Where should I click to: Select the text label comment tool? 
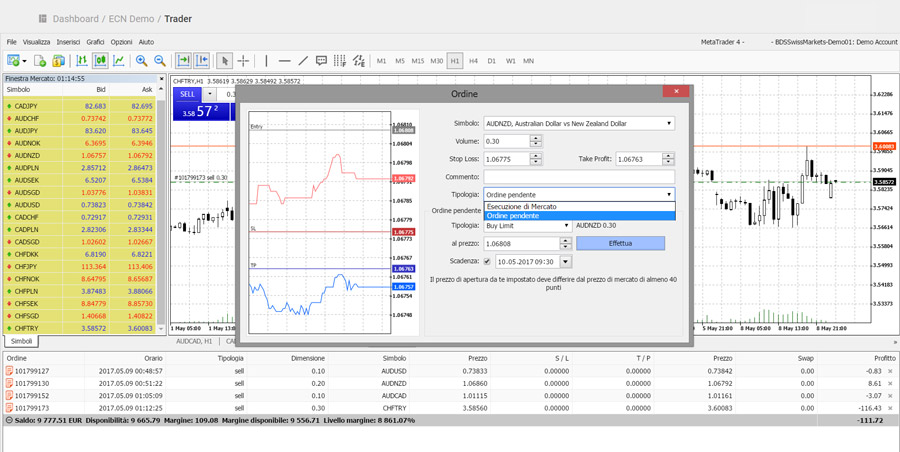[321, 61]
